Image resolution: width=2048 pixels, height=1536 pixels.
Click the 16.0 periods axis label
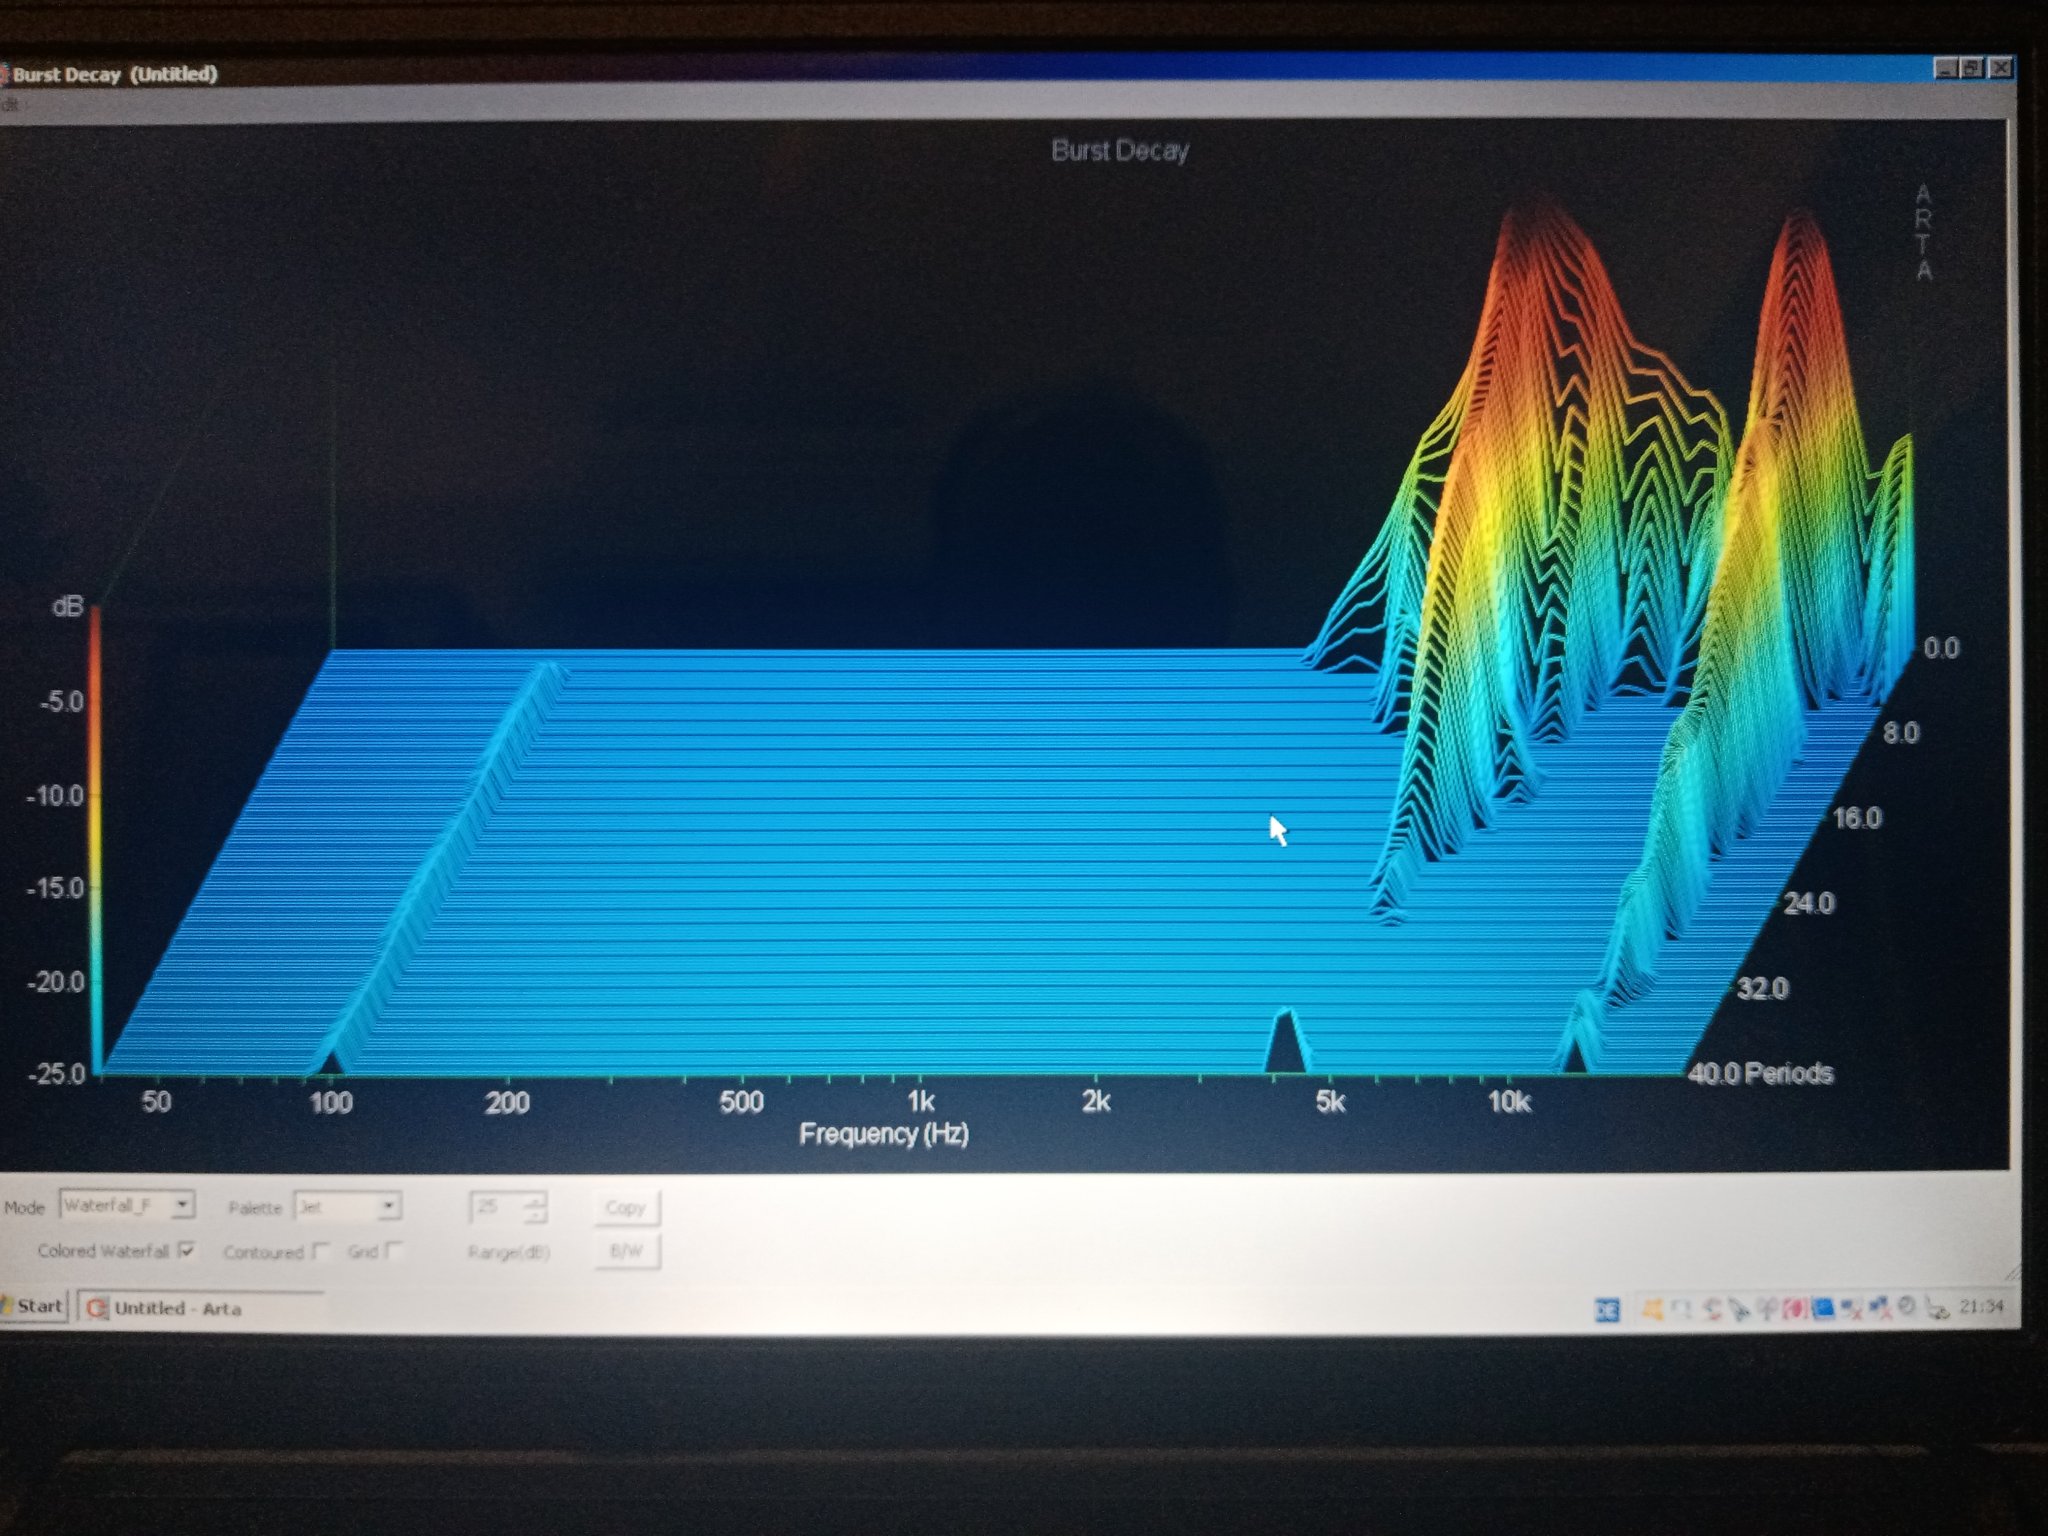[x=1857, y=818]
